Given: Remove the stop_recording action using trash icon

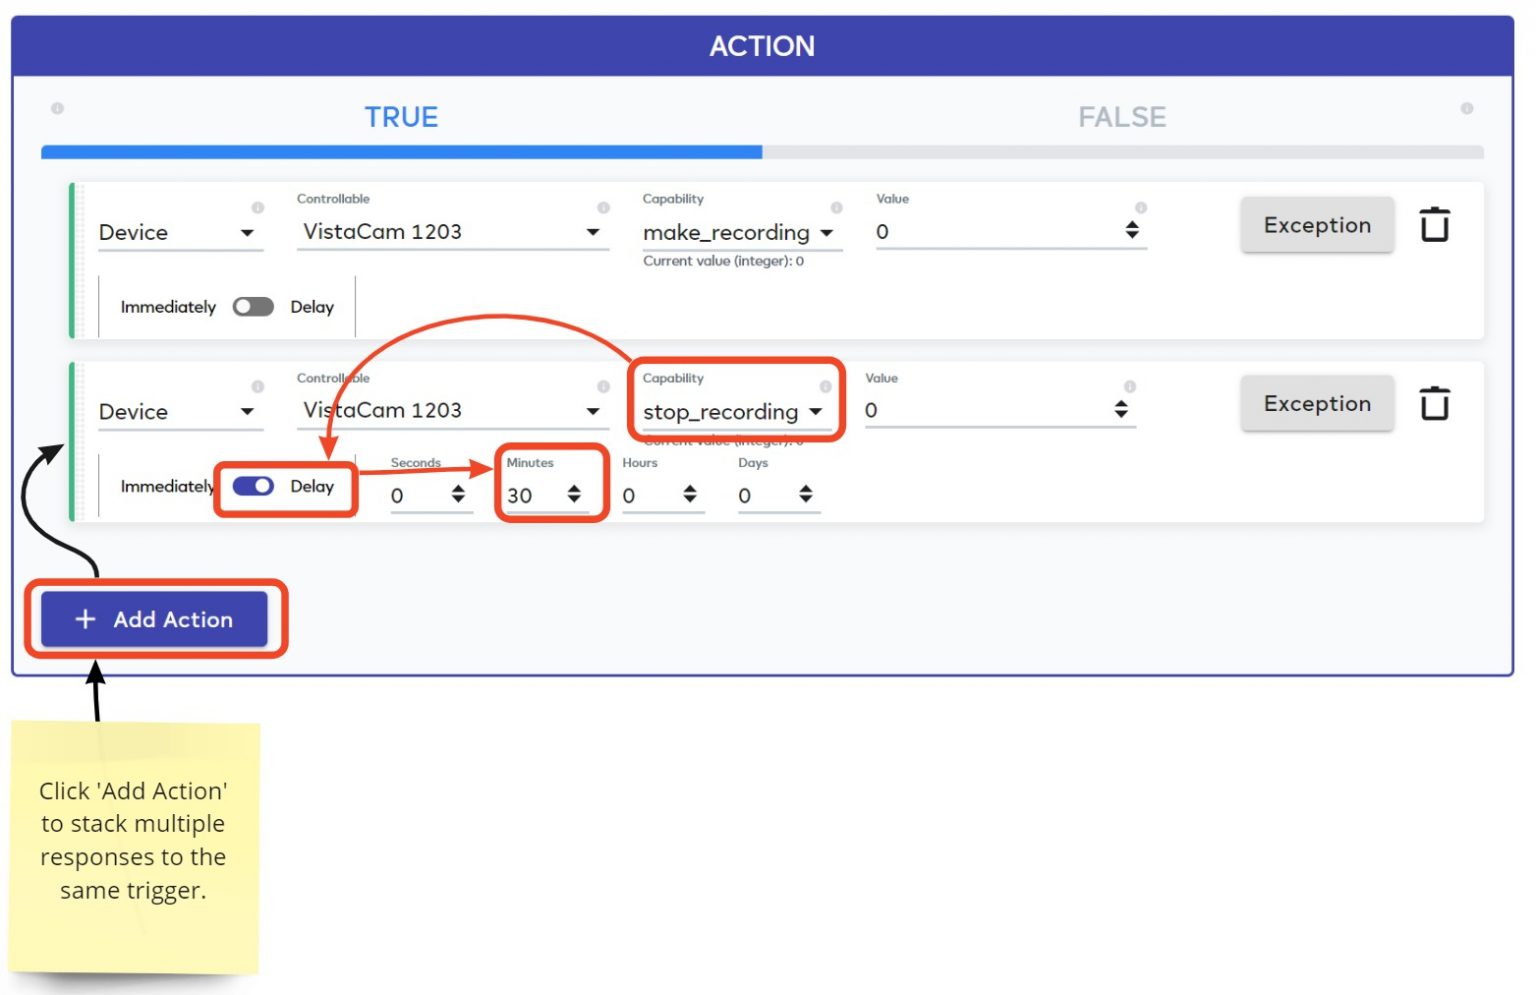Looking at the screenshot, I should click(x=1437, y=403).
